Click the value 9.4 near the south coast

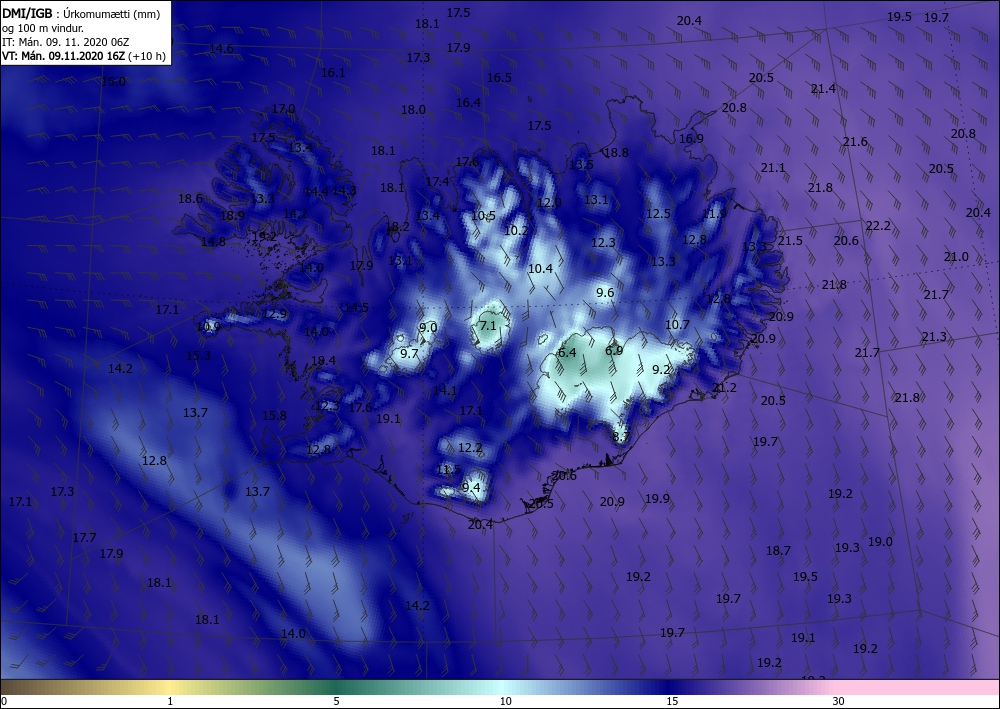pyautogui.click(x=471, y=488)
